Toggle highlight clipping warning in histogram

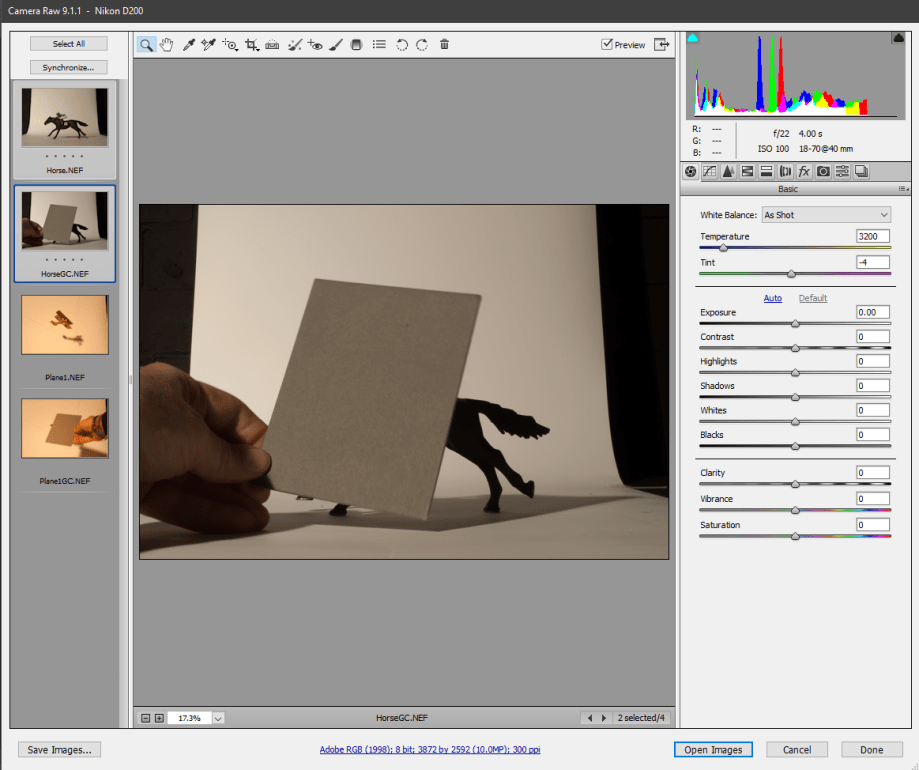click(x=898, y=38)
